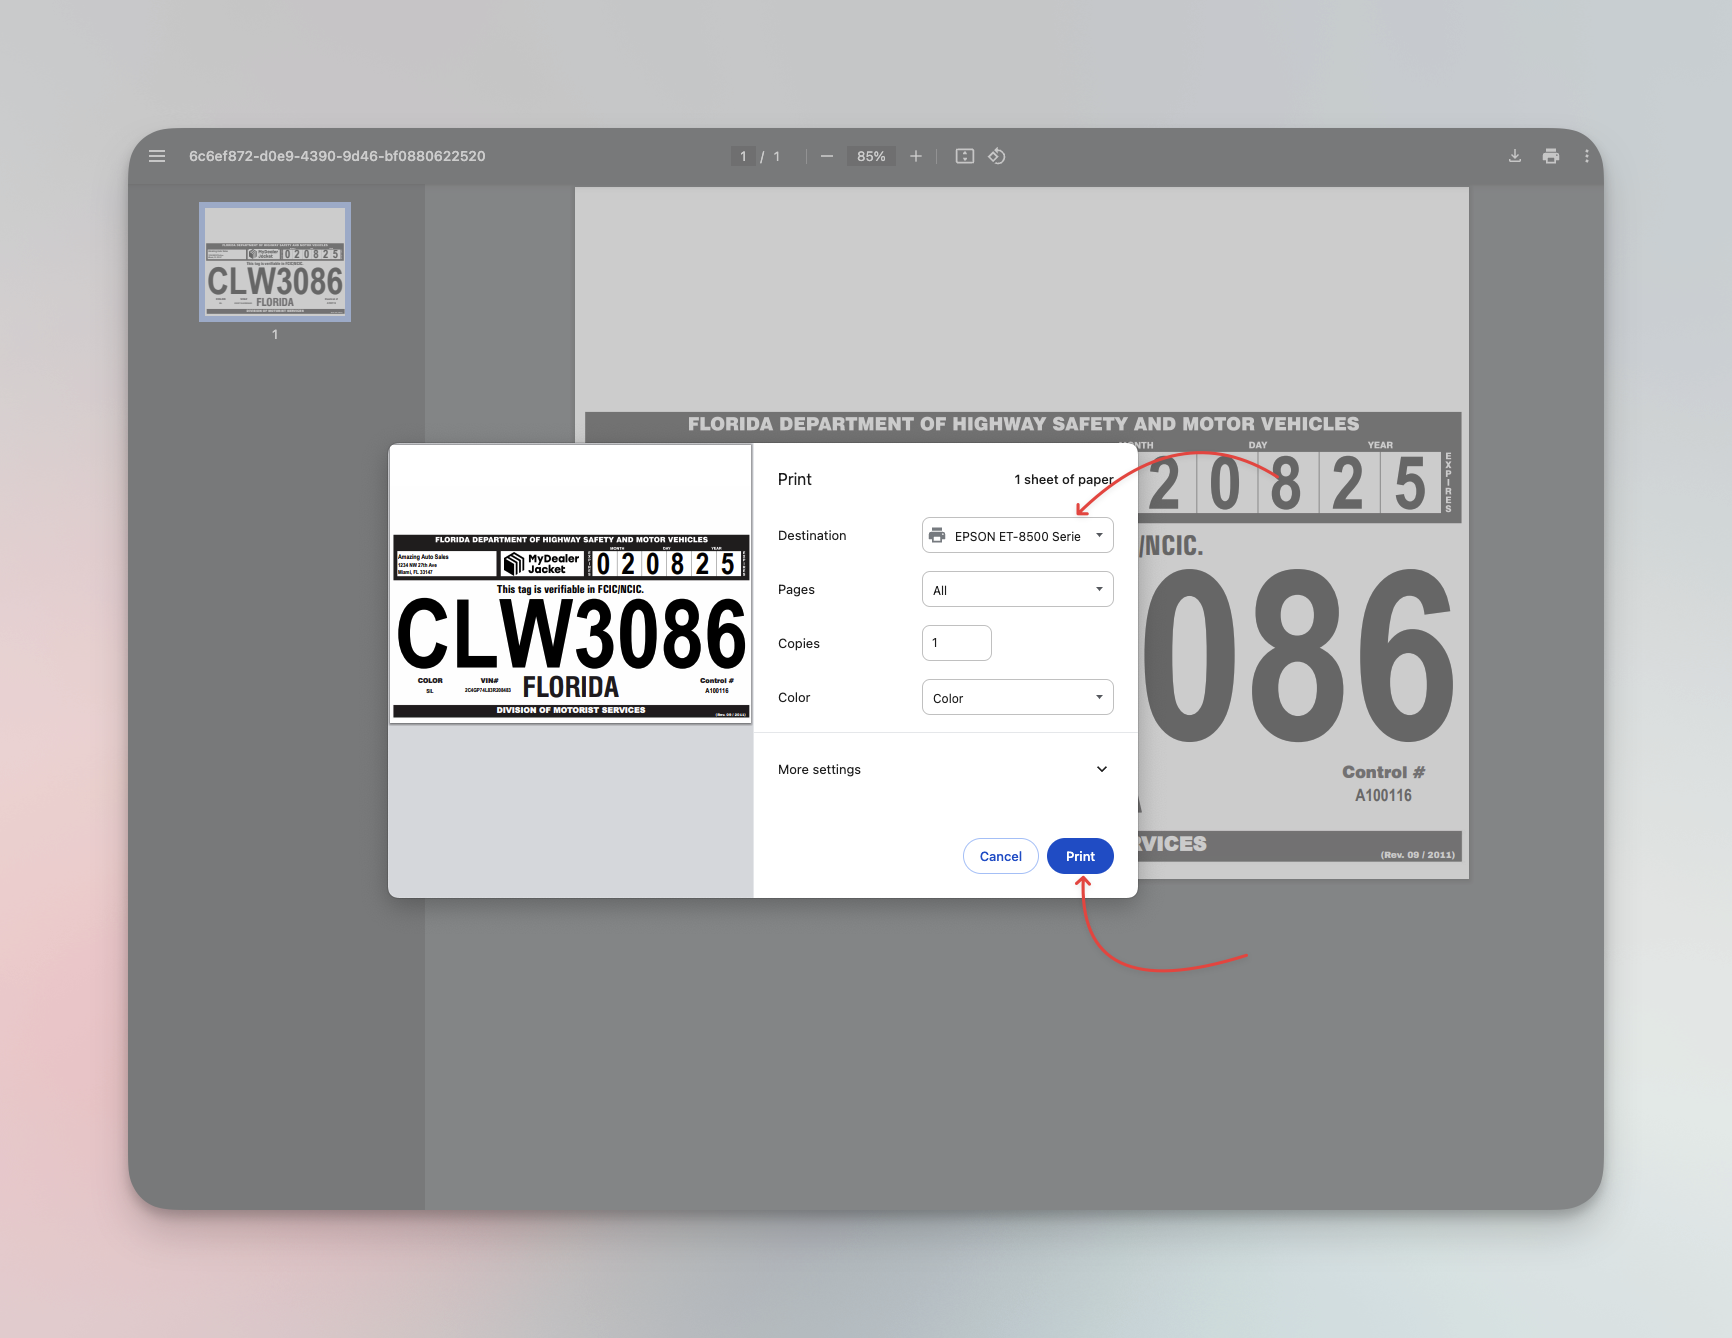Click the printer icon inside the Destination selector
Screen dimensions: 1732x1338
[937, 535]
